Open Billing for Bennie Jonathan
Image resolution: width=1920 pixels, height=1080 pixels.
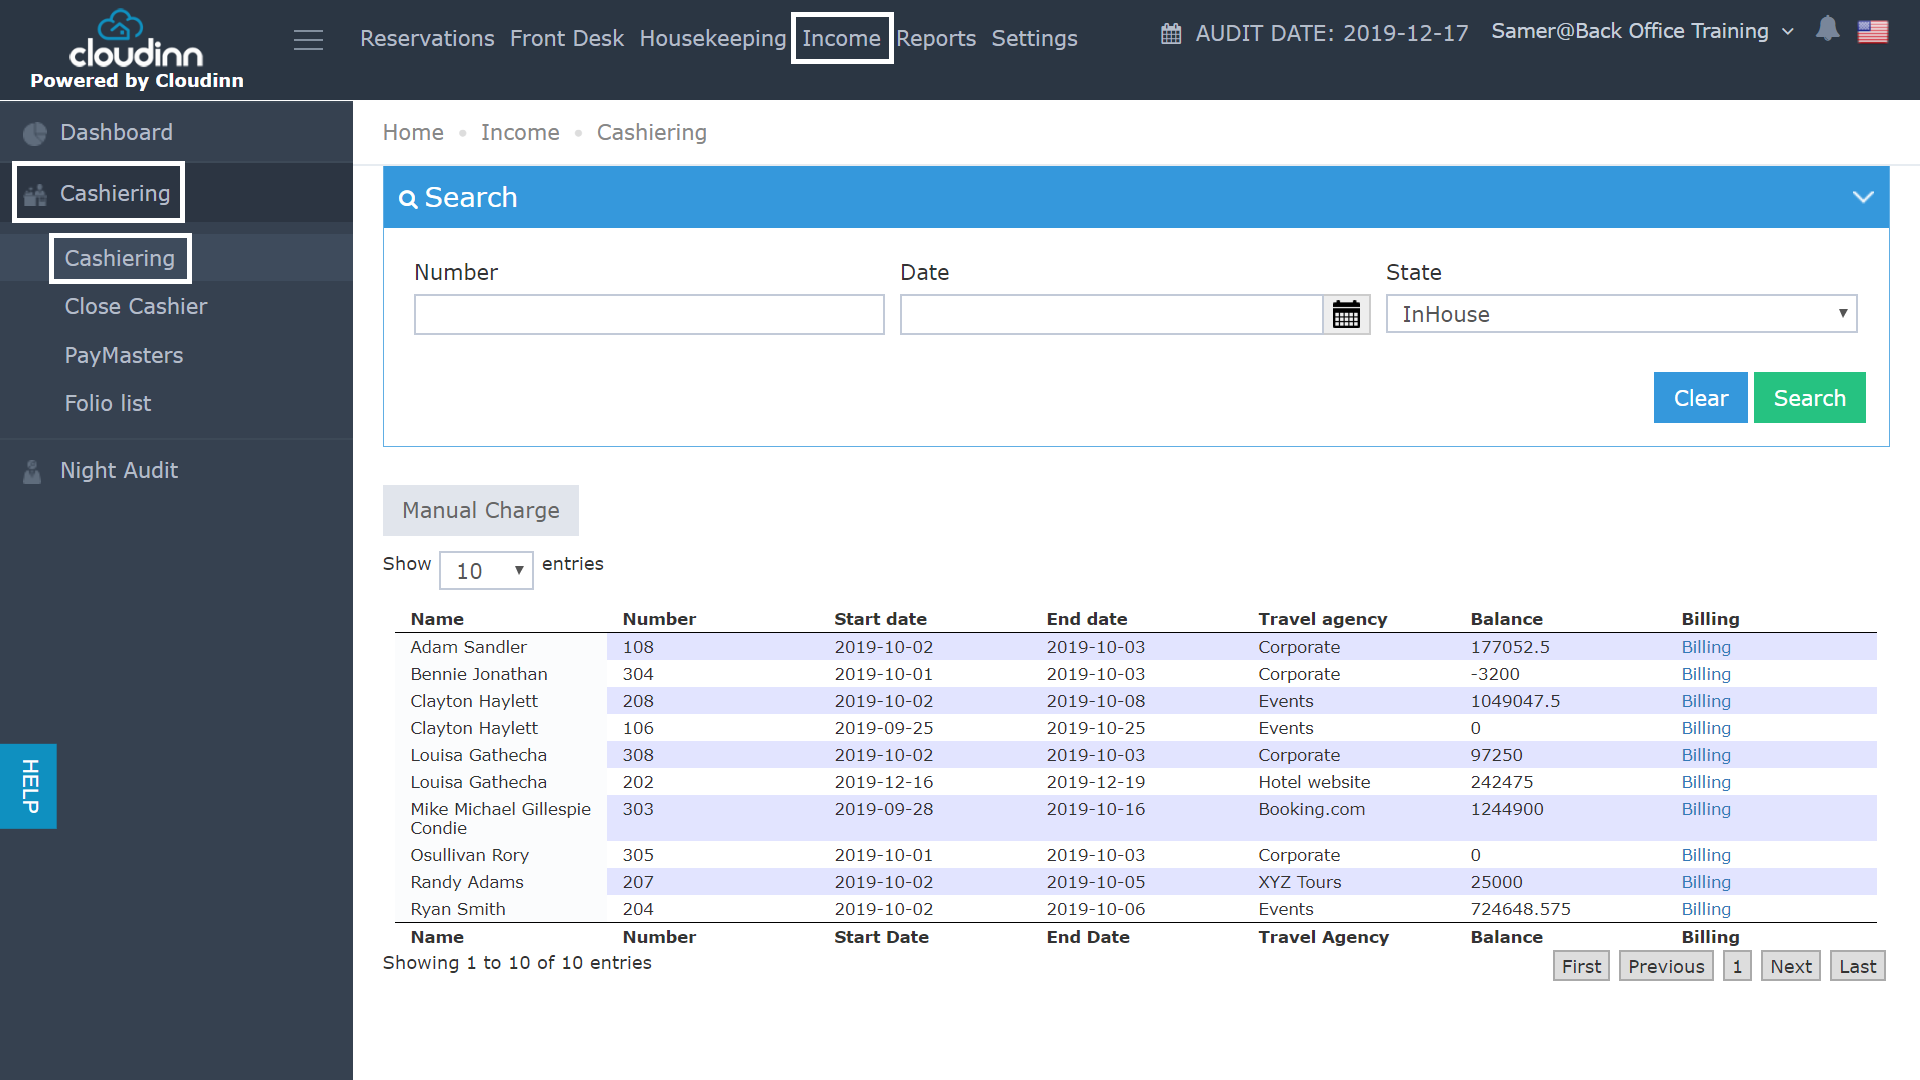click(x=1705, y=674)
